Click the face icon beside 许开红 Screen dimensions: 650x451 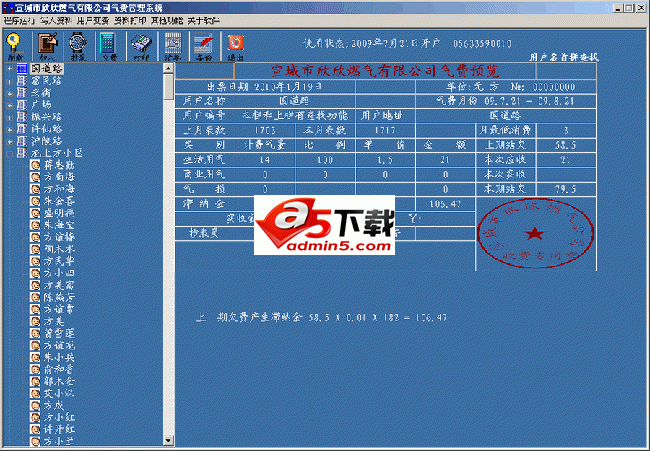pyautogui.click(x=36, y=429)
